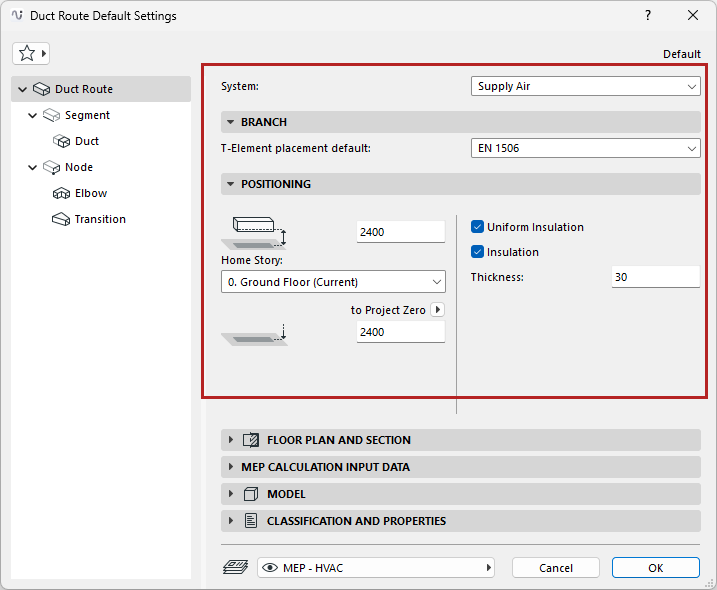Collapse the Segment tree node chevron
The image size is (717, 590).
[32, 115]
